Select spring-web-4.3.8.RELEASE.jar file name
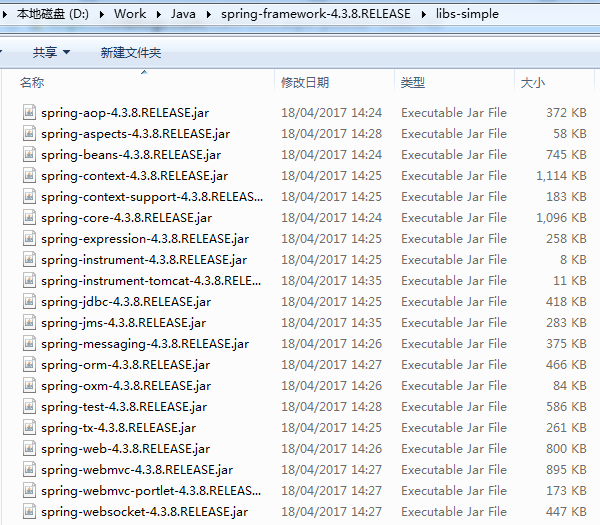The width and height of the screenshot is (600, 525). [x=126, y=449]
